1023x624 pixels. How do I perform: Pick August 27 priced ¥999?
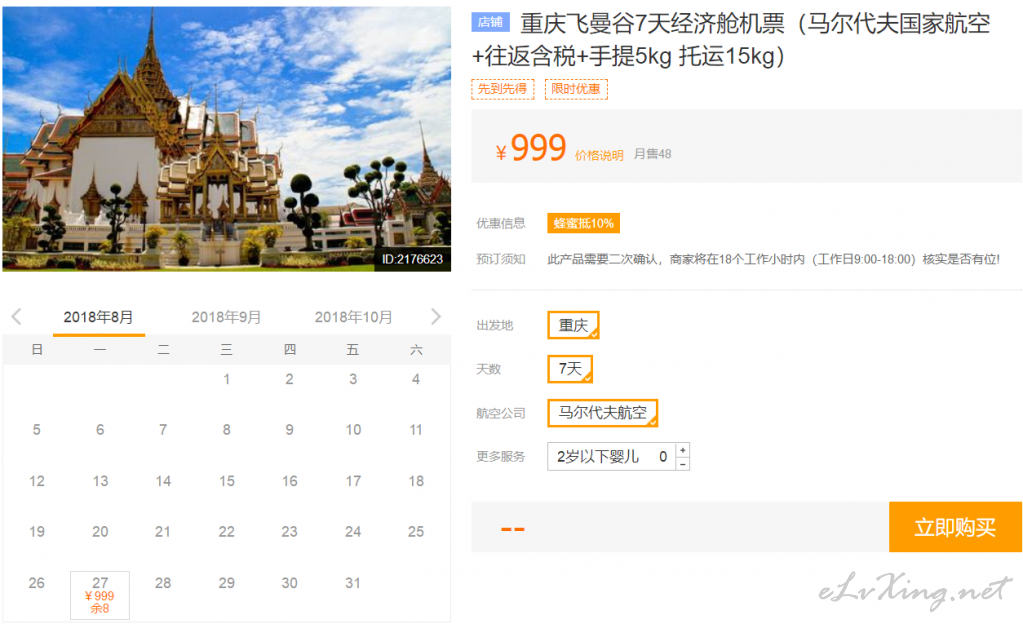(100, 595)
